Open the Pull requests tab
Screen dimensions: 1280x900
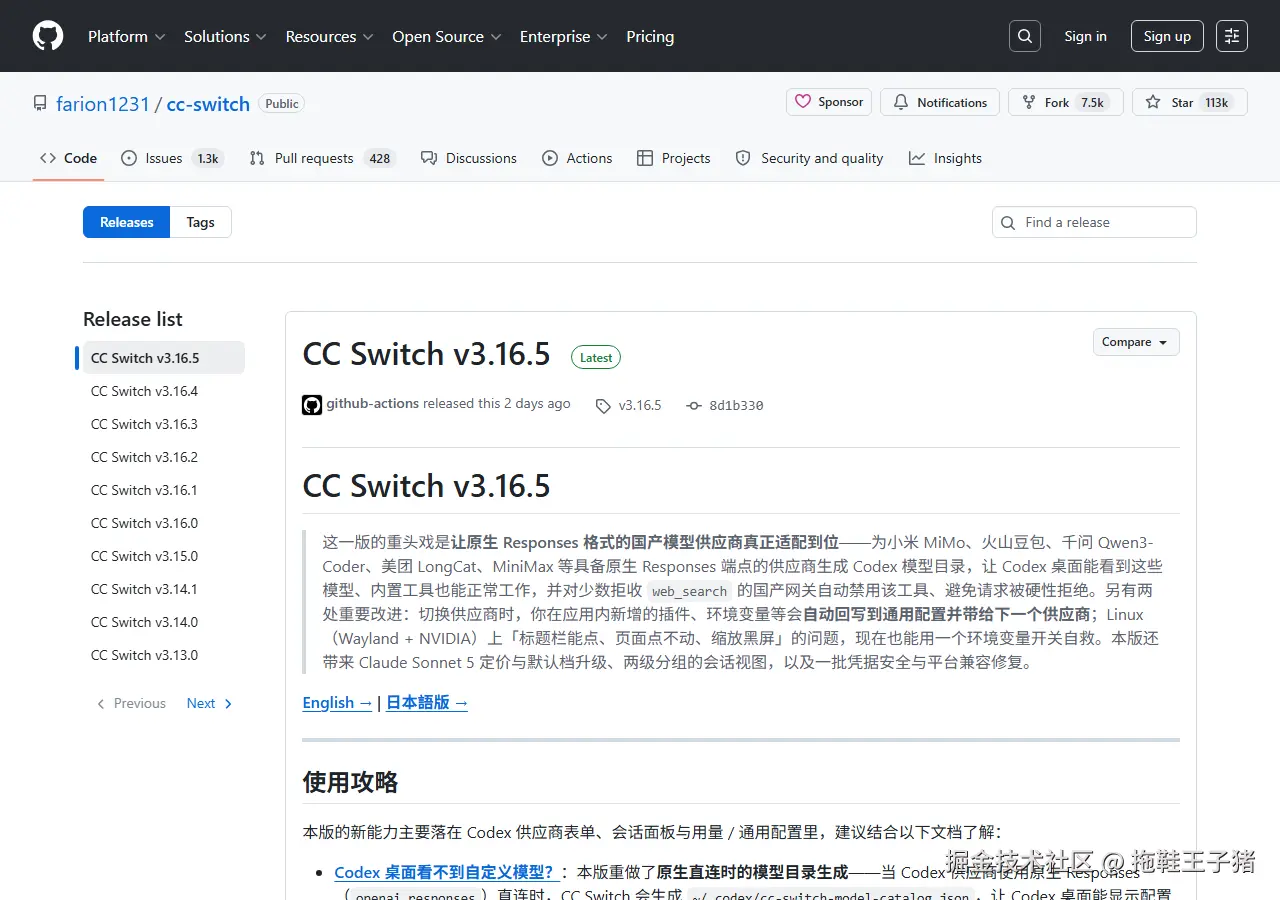point(322,158)
